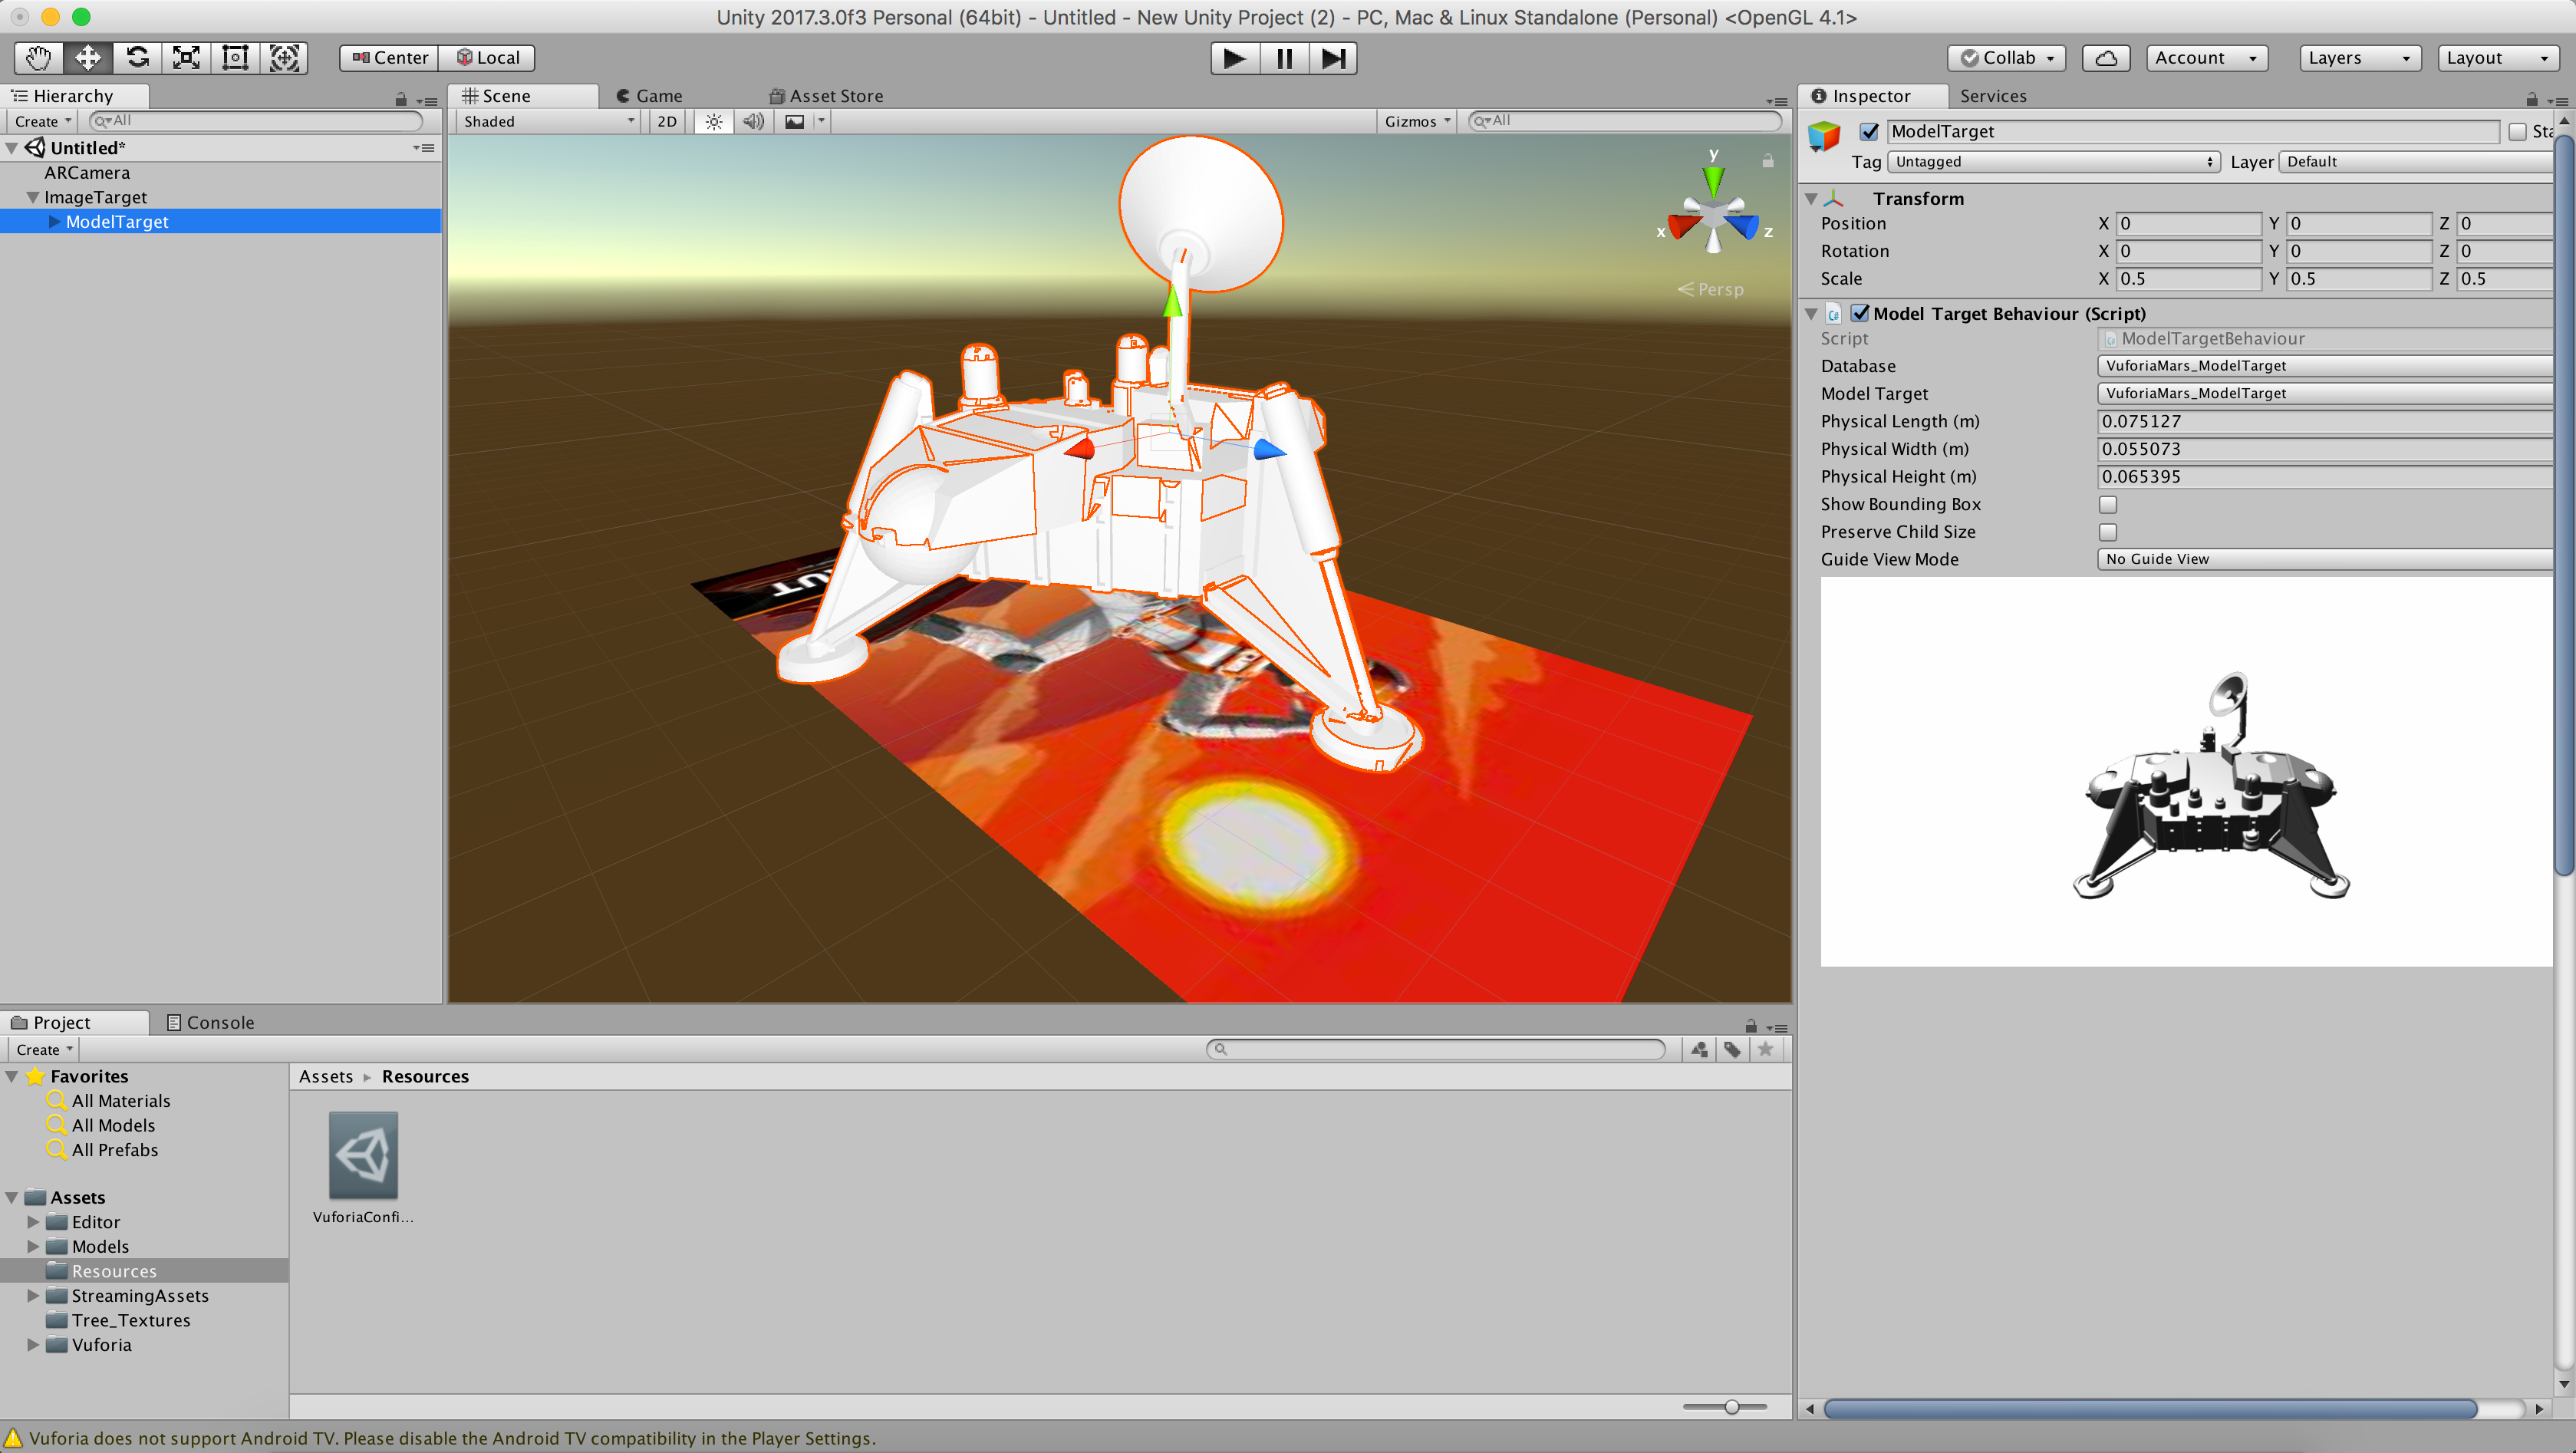Open the Project Create menu

coord(43,1049)
